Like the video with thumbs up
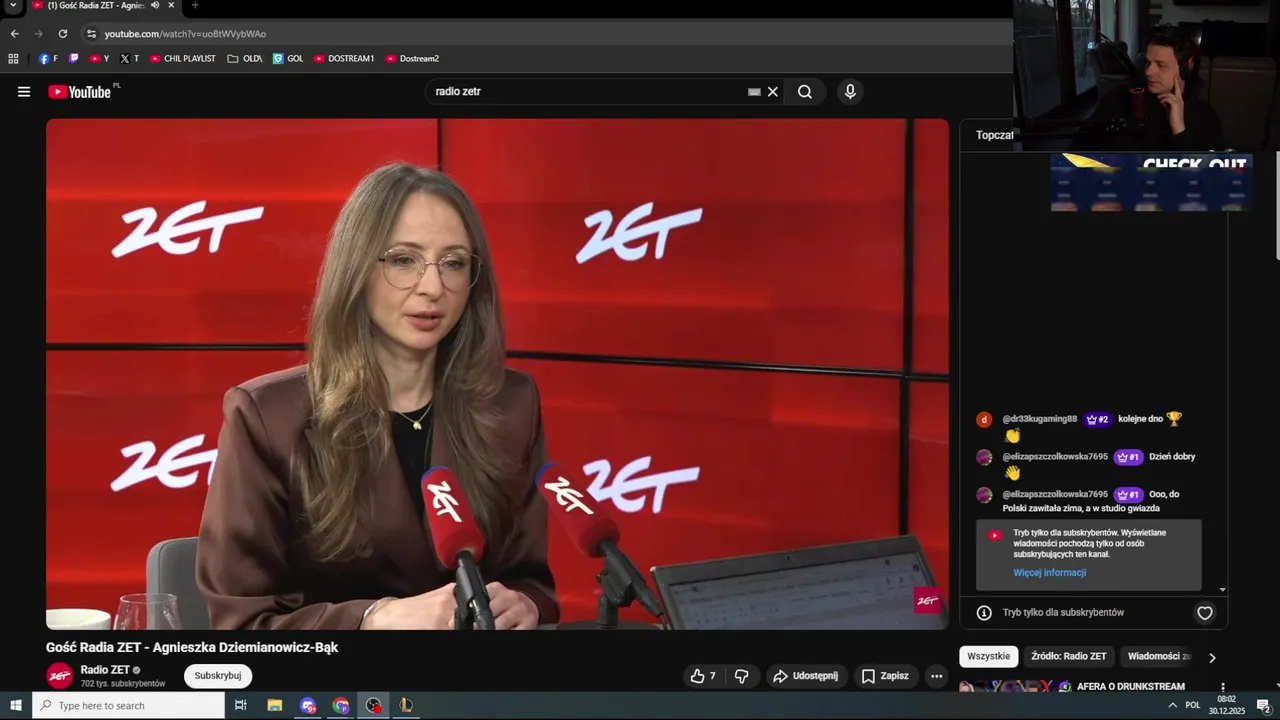 click(703, 676)
